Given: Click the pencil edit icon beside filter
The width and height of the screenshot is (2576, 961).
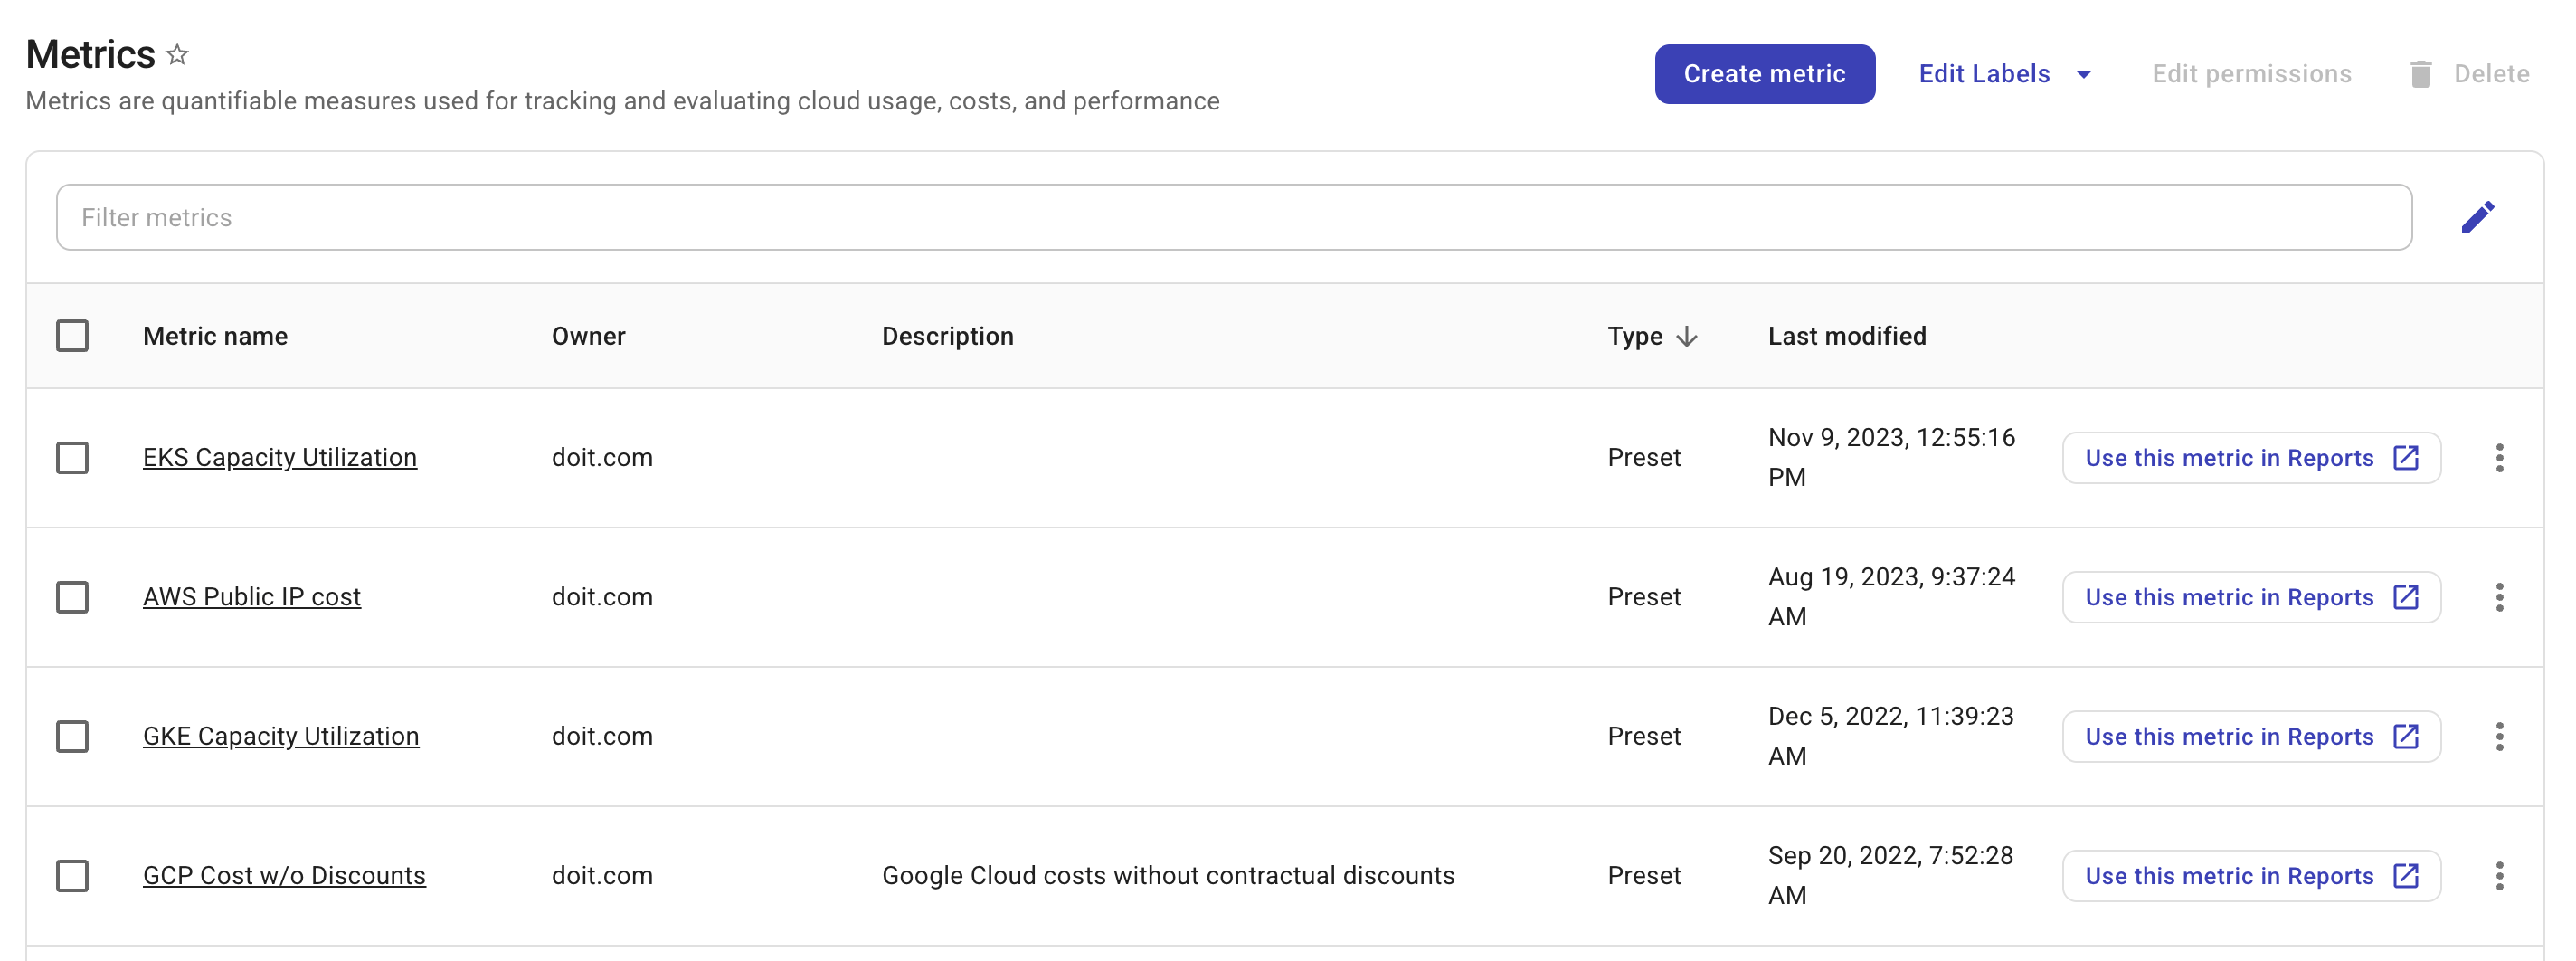Looking at the screenshot, I should [2477, 217].
